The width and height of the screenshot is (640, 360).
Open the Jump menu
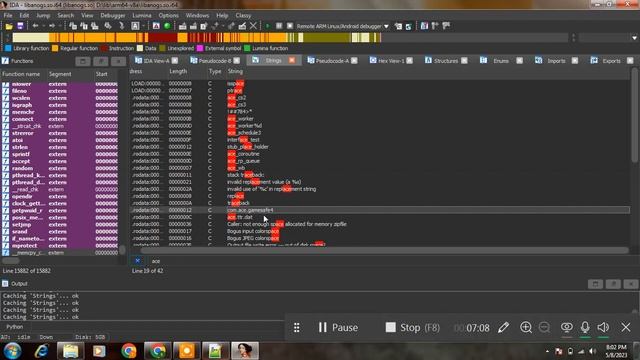coord(43,16)
